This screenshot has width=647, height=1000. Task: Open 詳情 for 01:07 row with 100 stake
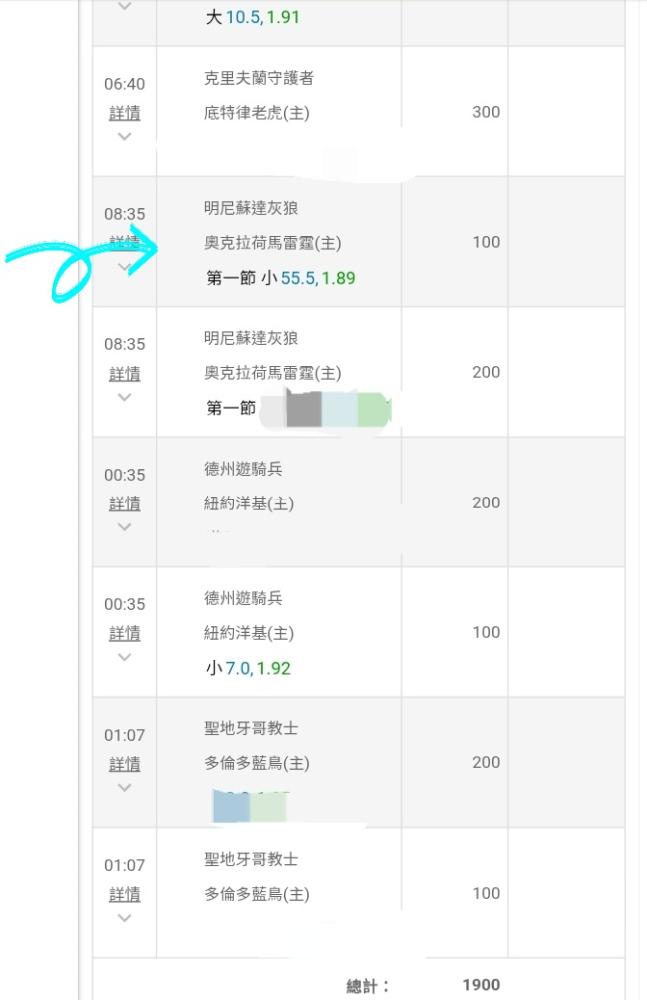pyautogui.click(x=124, y=894)
